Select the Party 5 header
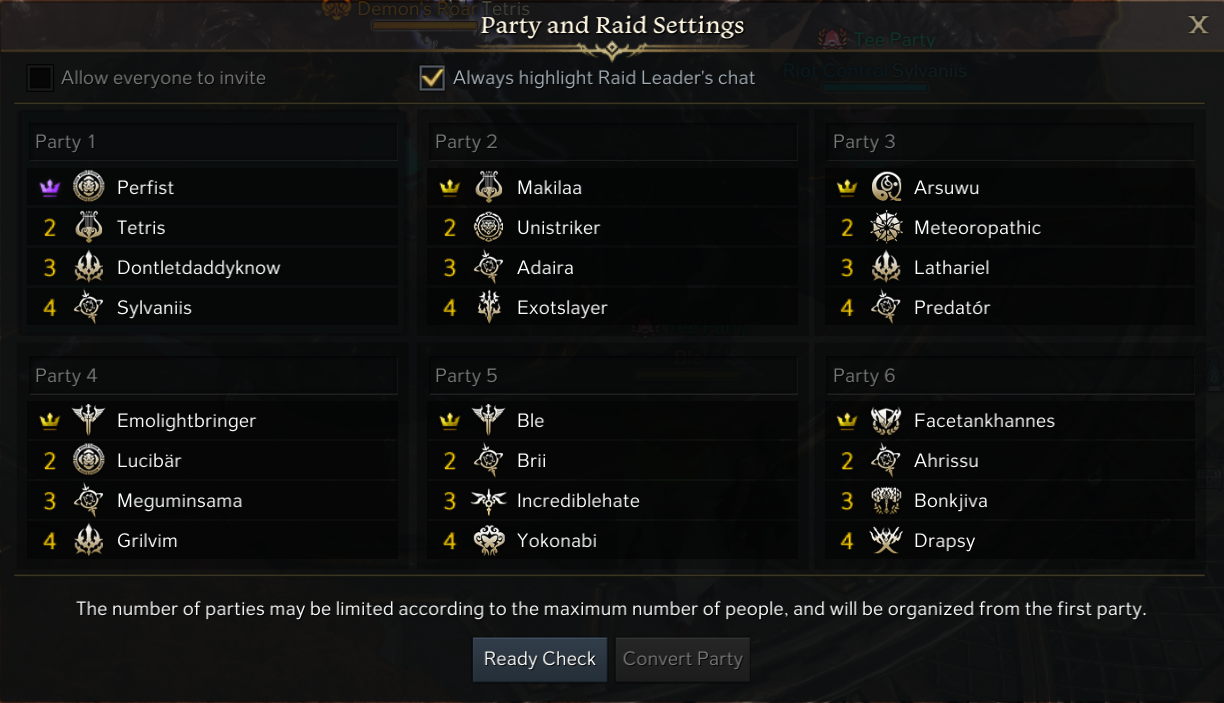Screen dimensions: 1224x703 click(612, 376)
